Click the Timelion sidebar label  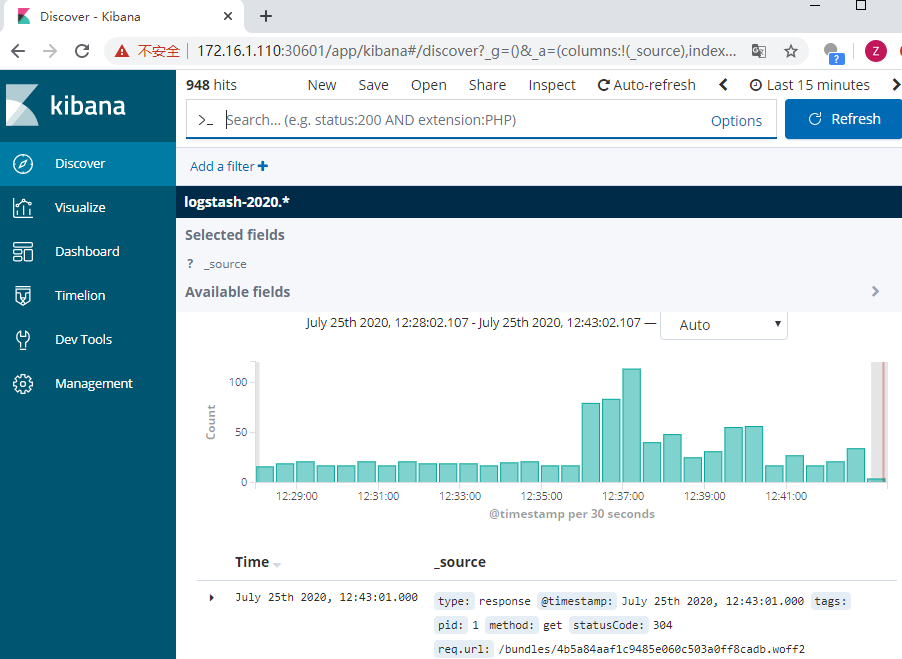click(x=80, y=296)
